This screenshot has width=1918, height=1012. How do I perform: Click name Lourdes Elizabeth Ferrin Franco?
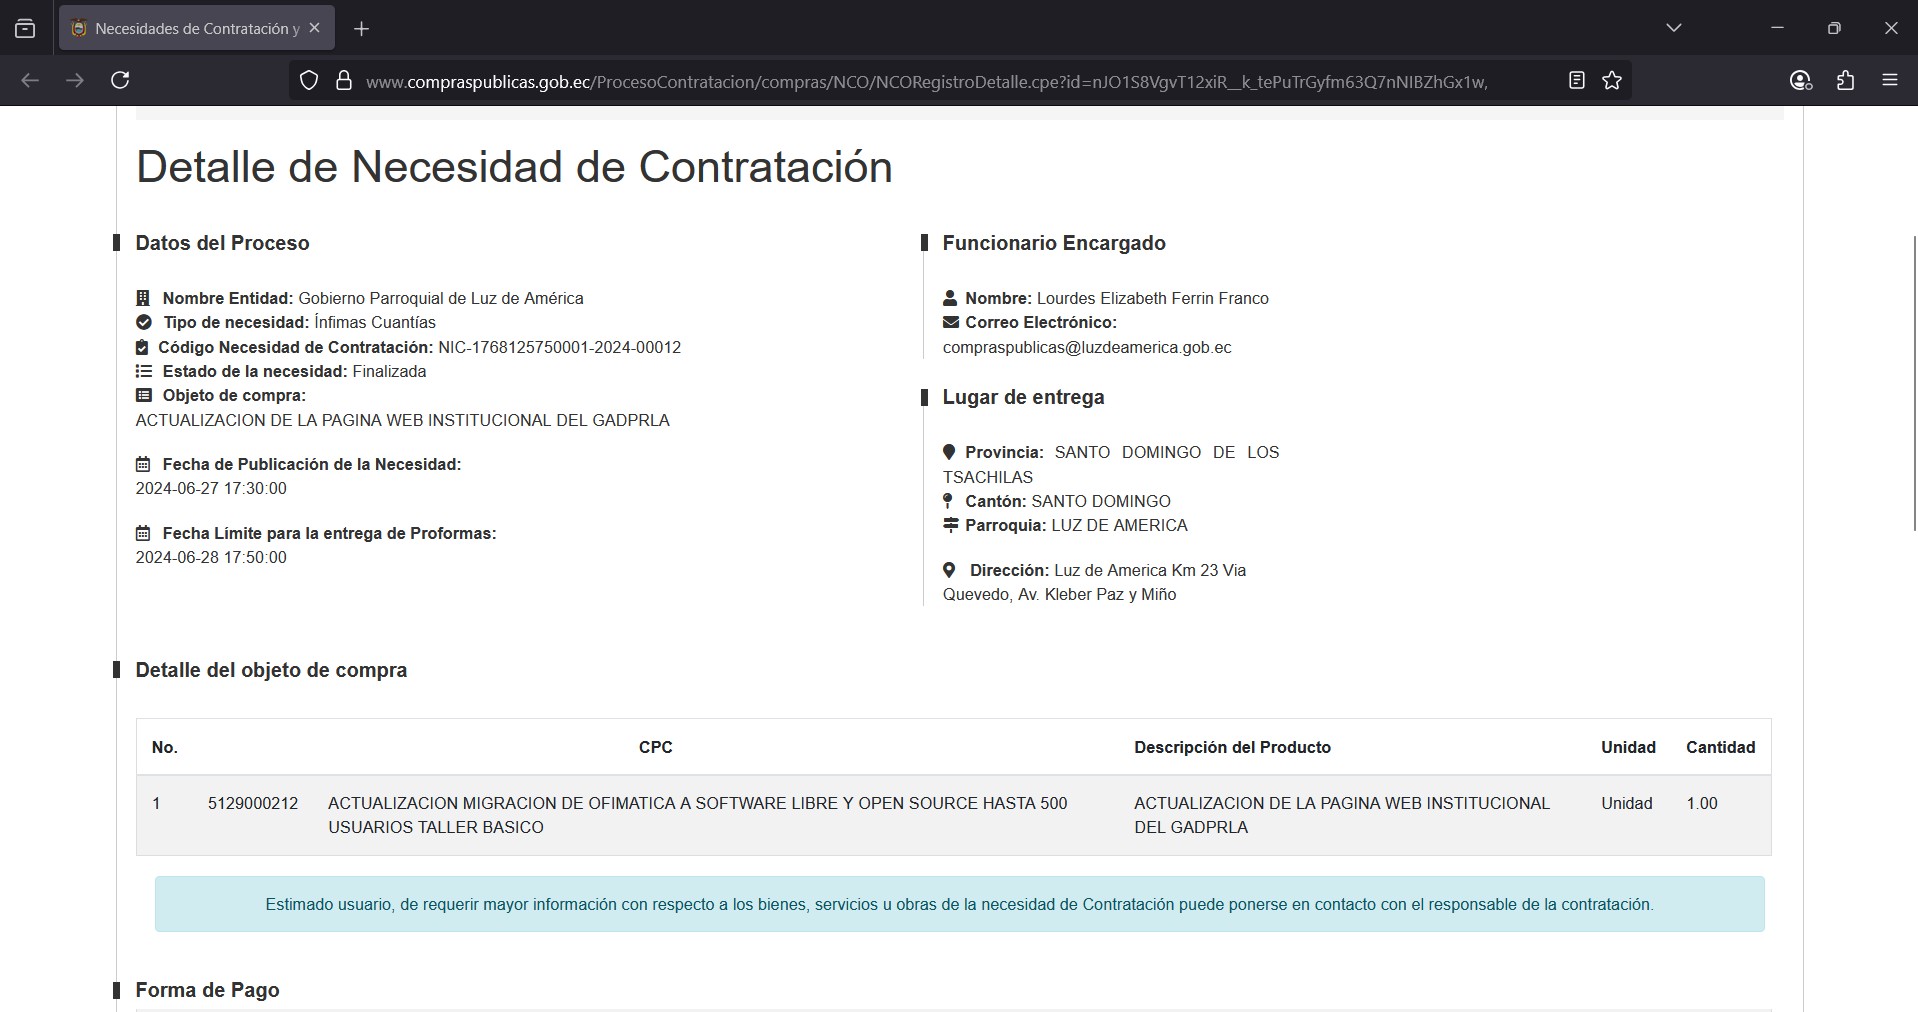tap(1153, 298)
